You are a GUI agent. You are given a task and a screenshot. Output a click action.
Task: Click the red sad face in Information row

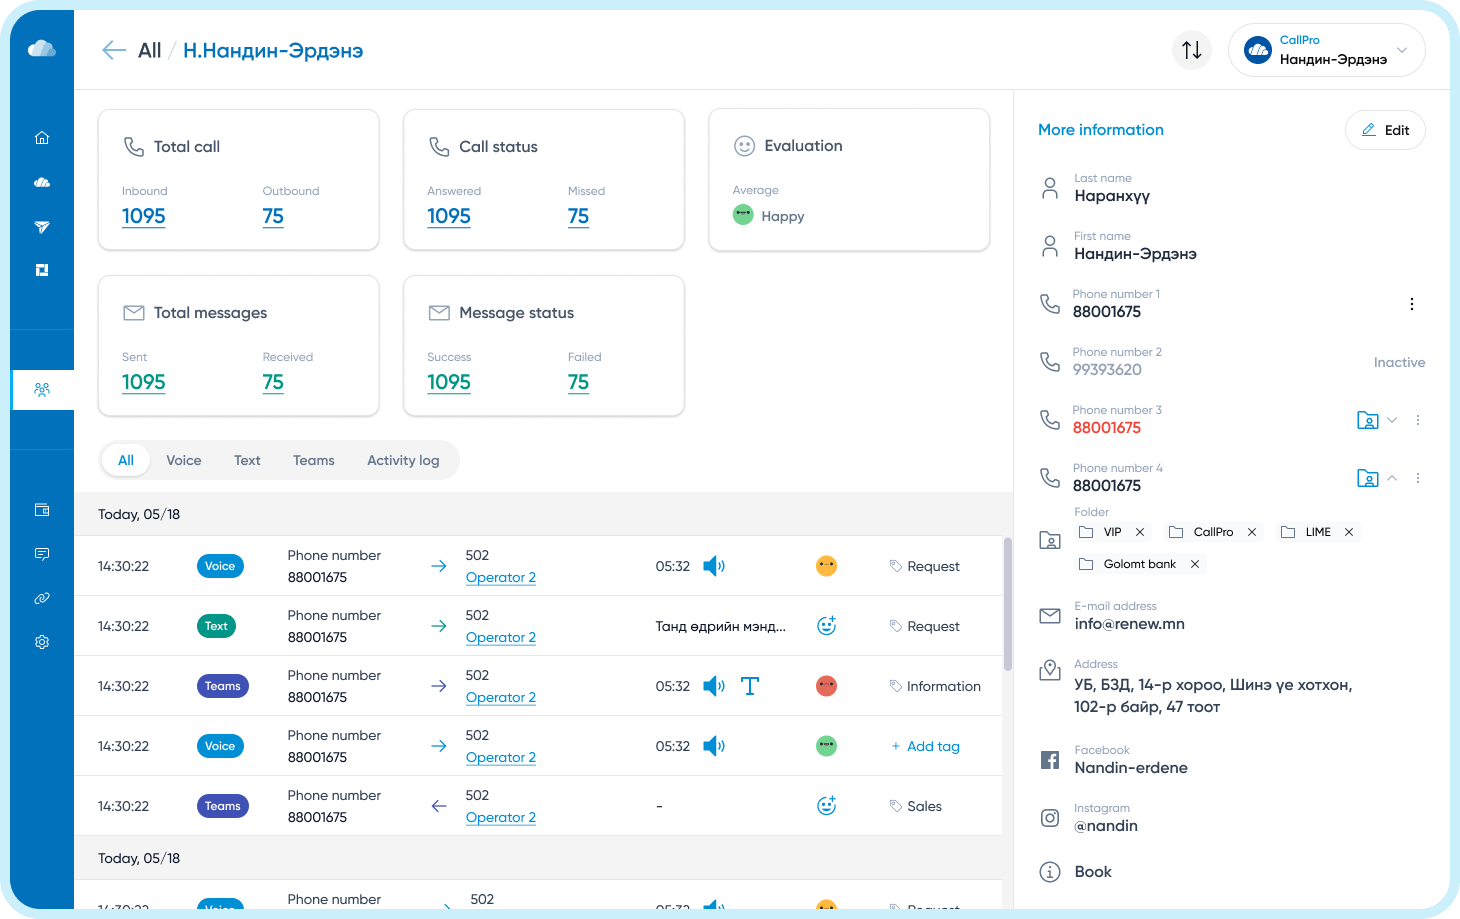(826, 686)
